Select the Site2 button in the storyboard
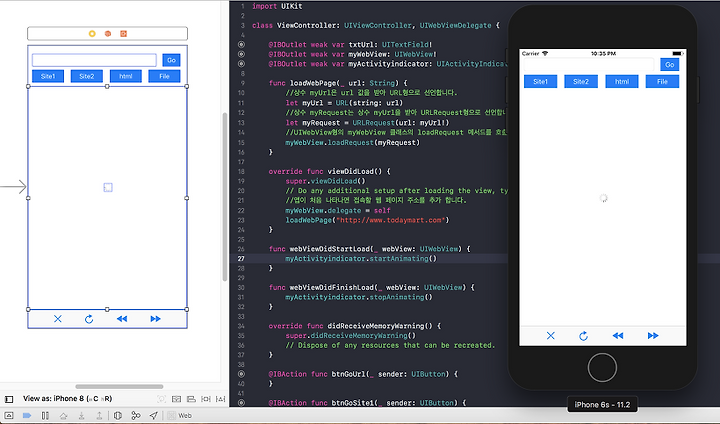The image size is (720, 424). coord(86,76)
